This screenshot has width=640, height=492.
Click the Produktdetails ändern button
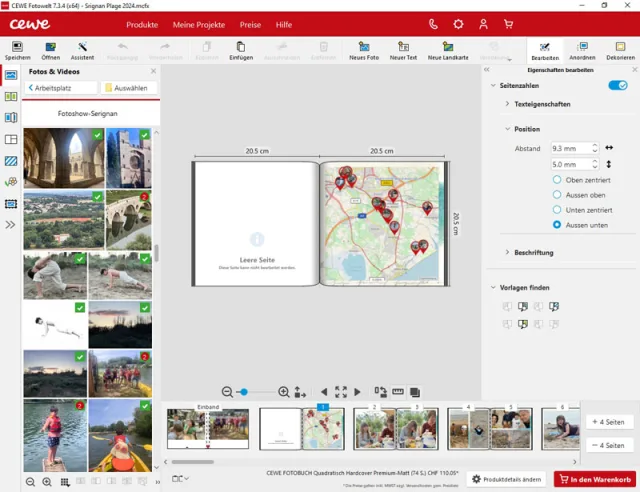click(x=507, y=480)
